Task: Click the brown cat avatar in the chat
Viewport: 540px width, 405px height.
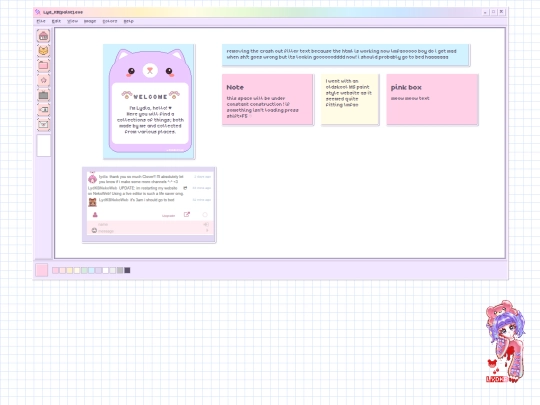Action: tap(92, 202)
